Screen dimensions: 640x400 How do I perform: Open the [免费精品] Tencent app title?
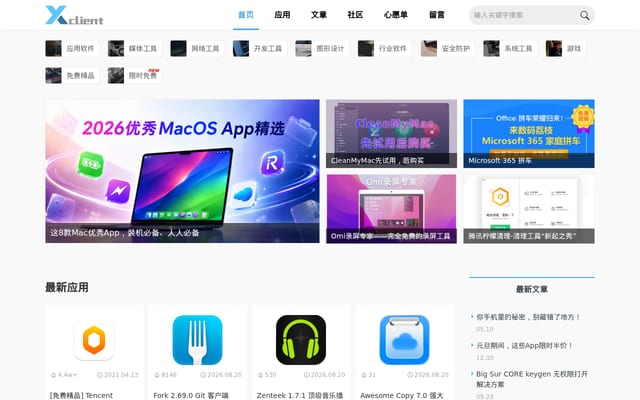pos(81,396)
